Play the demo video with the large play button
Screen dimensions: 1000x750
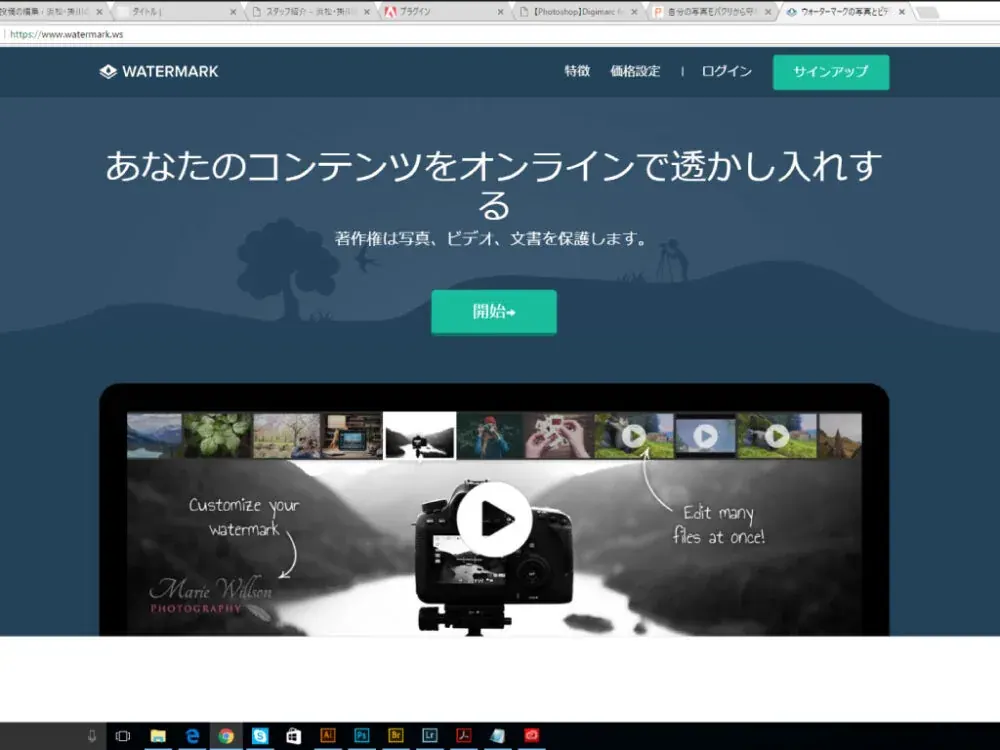point(494,518)
